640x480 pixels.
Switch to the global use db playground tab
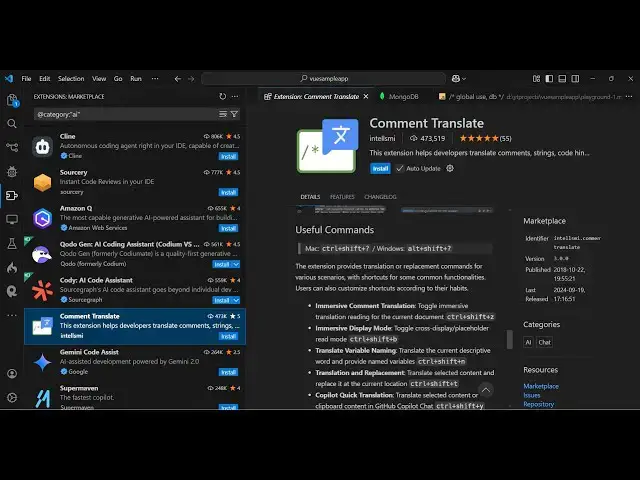coord(530,97)
